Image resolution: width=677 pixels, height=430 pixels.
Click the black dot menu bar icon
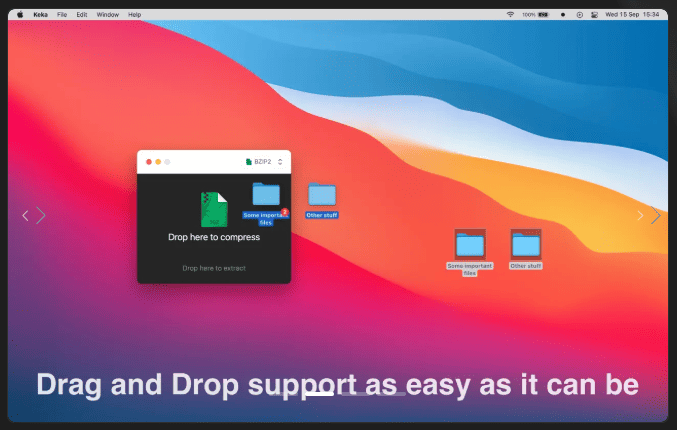[563, 15]
